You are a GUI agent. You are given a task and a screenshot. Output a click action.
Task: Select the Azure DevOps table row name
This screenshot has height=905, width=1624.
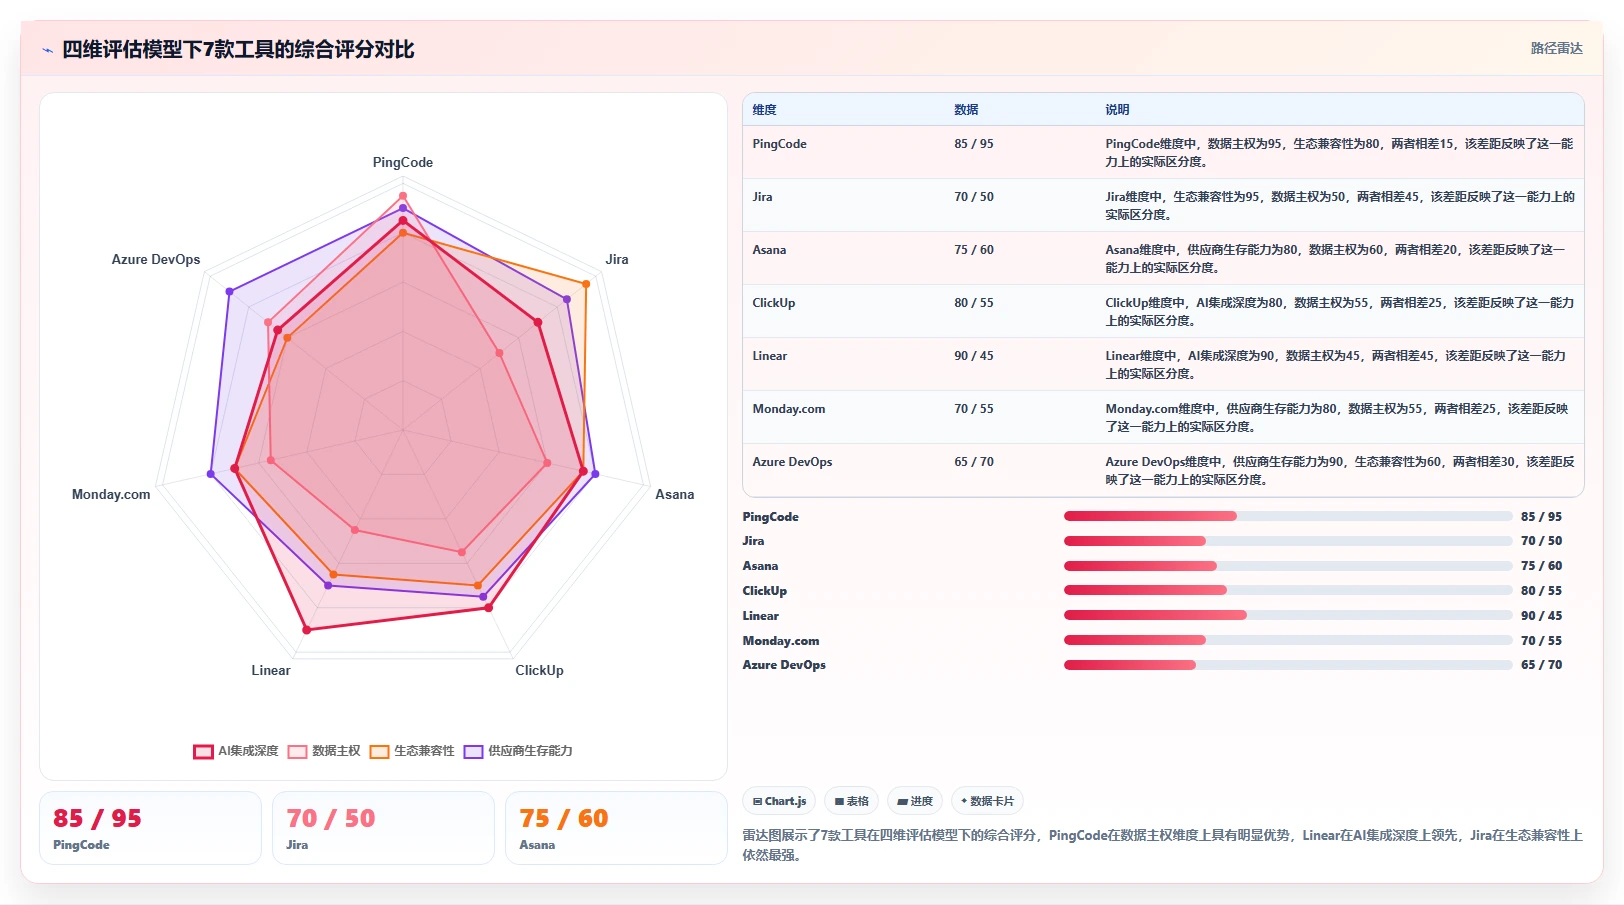(x=792, y=462)
